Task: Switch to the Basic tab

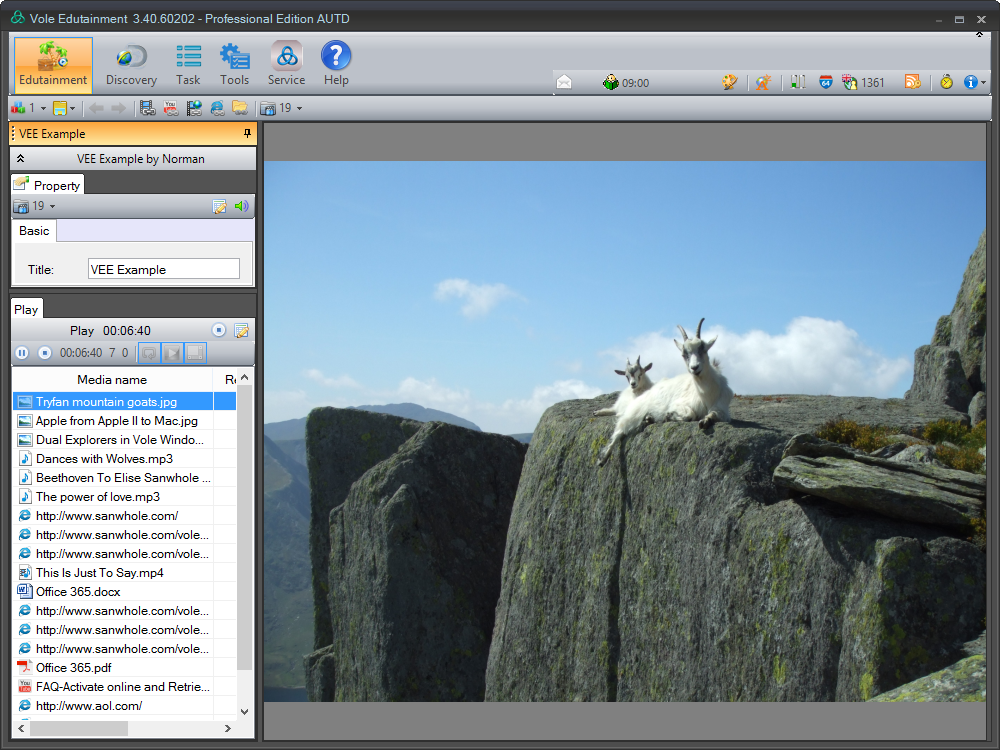Action: coord(33,231)
